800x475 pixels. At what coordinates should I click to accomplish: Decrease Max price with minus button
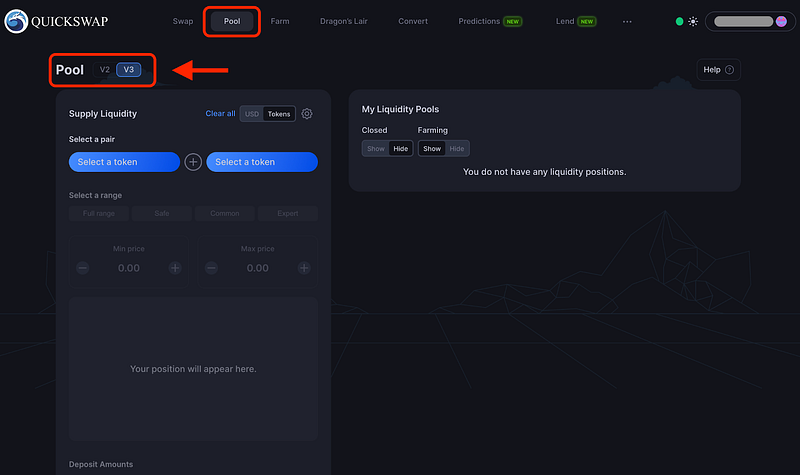pyautogui.click(x=212, y=268)
